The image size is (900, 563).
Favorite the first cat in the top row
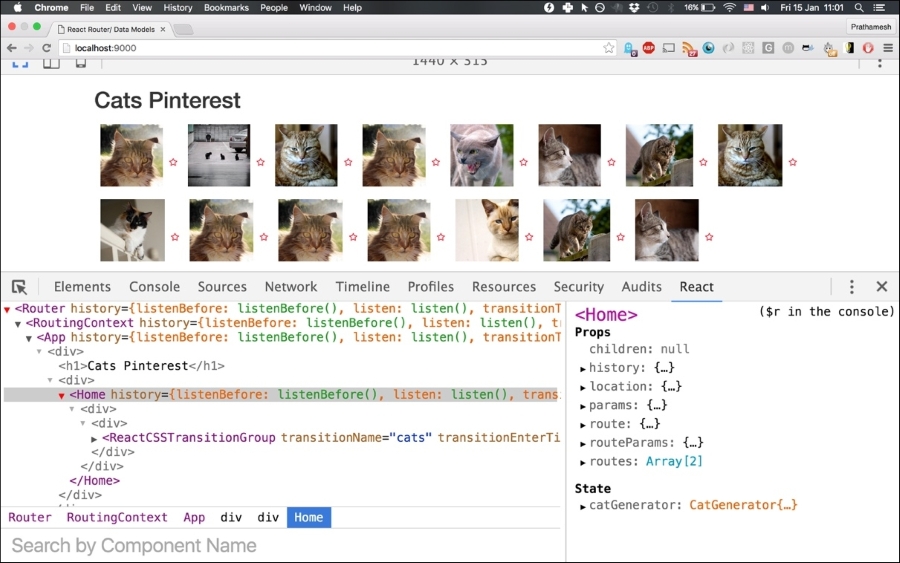point(173,162)
